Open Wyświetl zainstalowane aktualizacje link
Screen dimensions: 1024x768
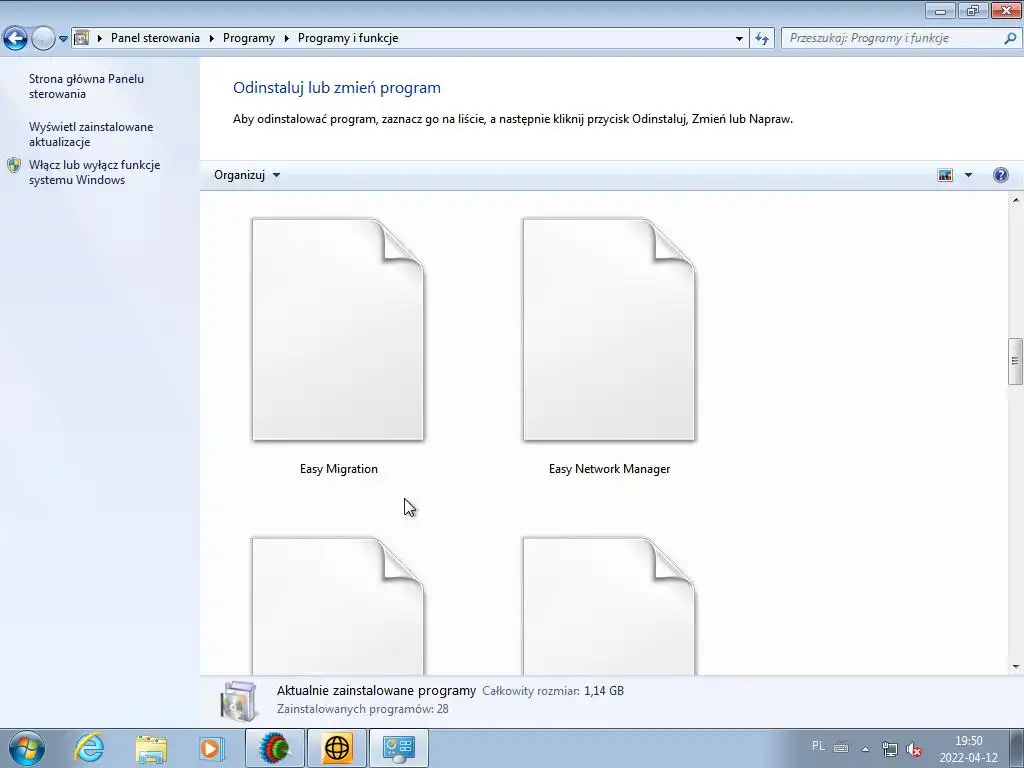(91, 135)
